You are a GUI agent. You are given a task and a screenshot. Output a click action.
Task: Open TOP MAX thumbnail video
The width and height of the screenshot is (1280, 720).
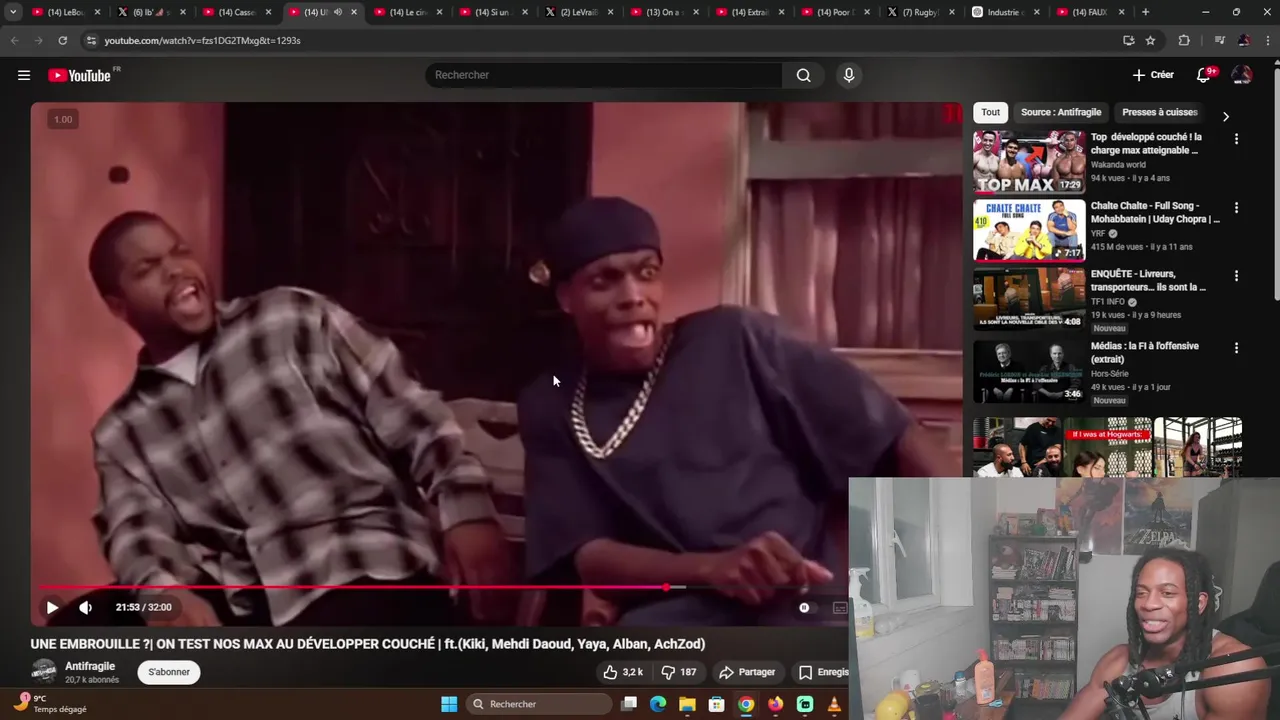pyautogui.click(x=1029, y=162)
